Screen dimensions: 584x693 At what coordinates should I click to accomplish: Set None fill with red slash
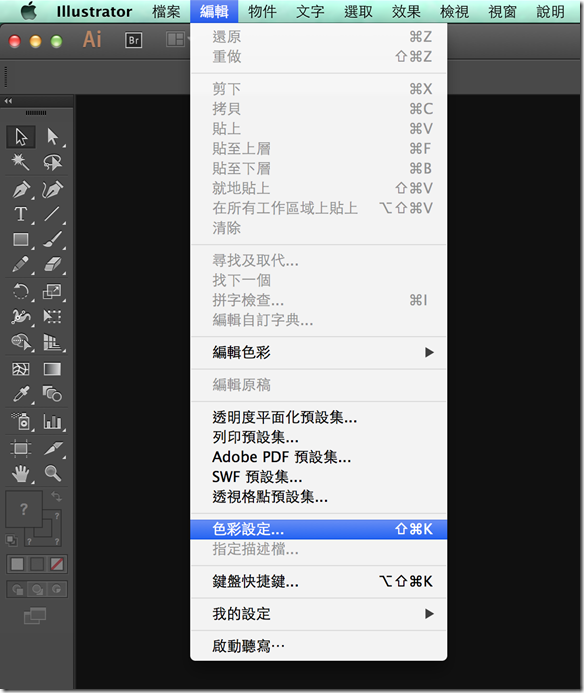(x=57, y=564)
